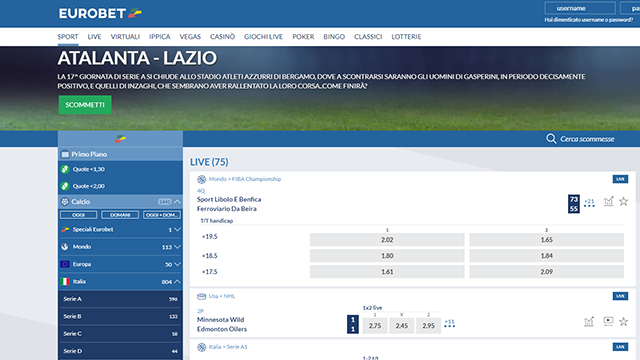Select odds 1.61 for +17.5 handicap

(x=387, y=271)
